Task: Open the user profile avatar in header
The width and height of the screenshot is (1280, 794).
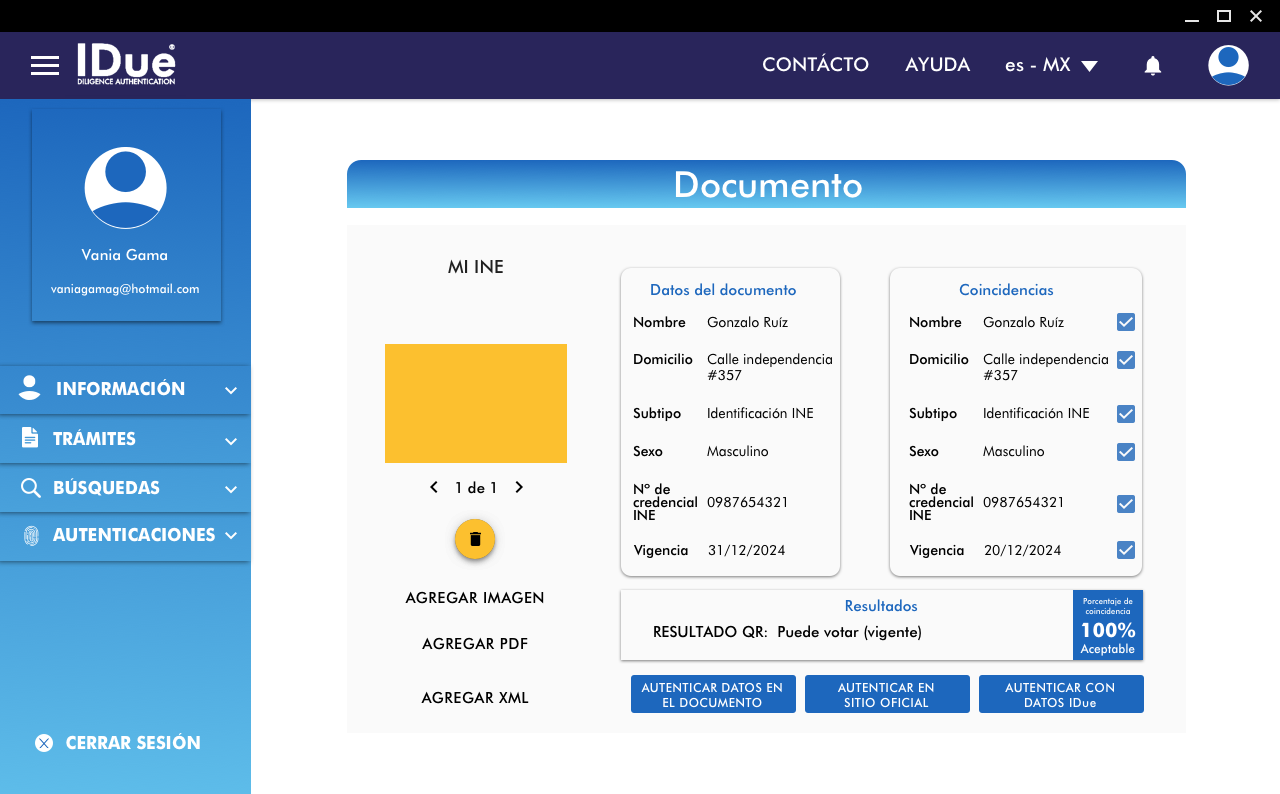Action: click(1227, 66)
